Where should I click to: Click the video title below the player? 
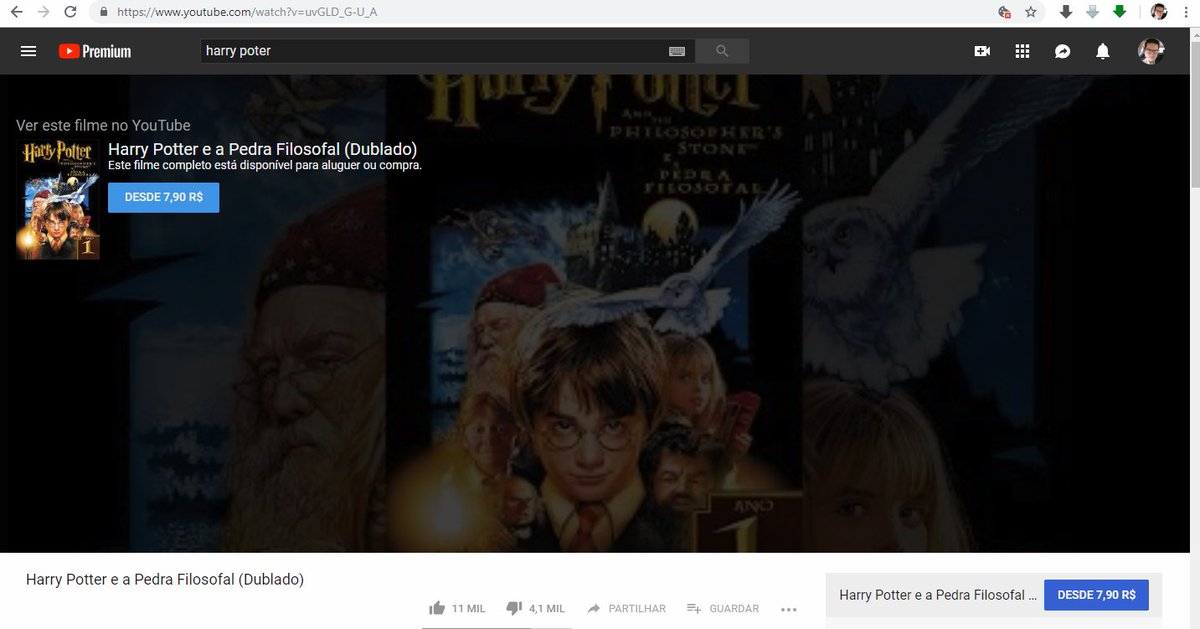[x=165, y=579]
